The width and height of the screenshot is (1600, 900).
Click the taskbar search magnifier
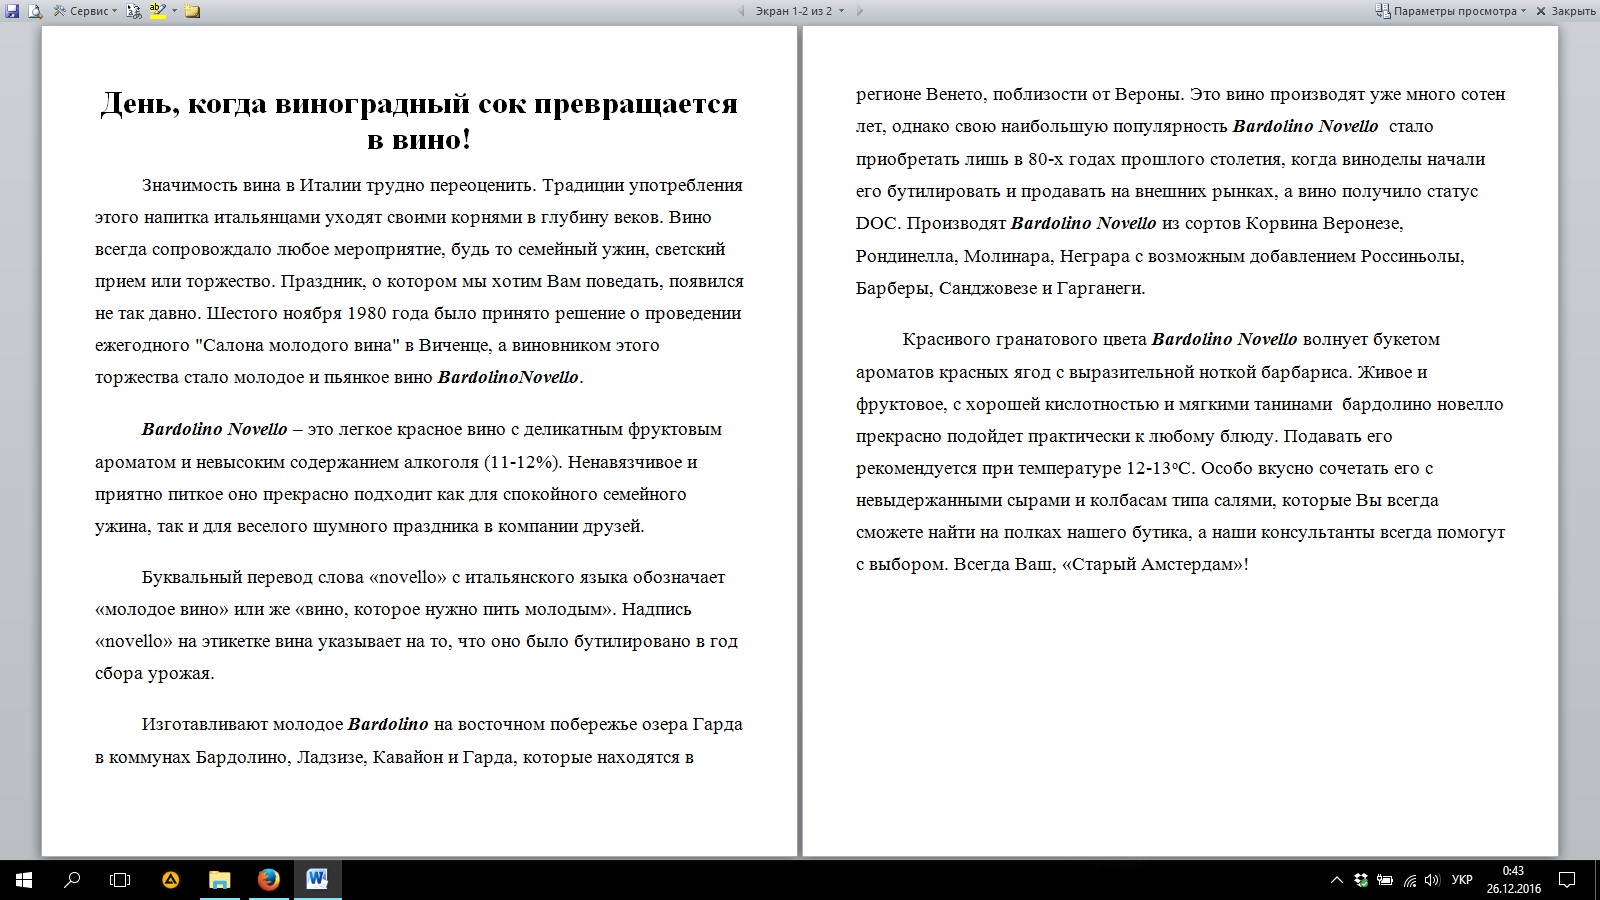pos(72,880)
